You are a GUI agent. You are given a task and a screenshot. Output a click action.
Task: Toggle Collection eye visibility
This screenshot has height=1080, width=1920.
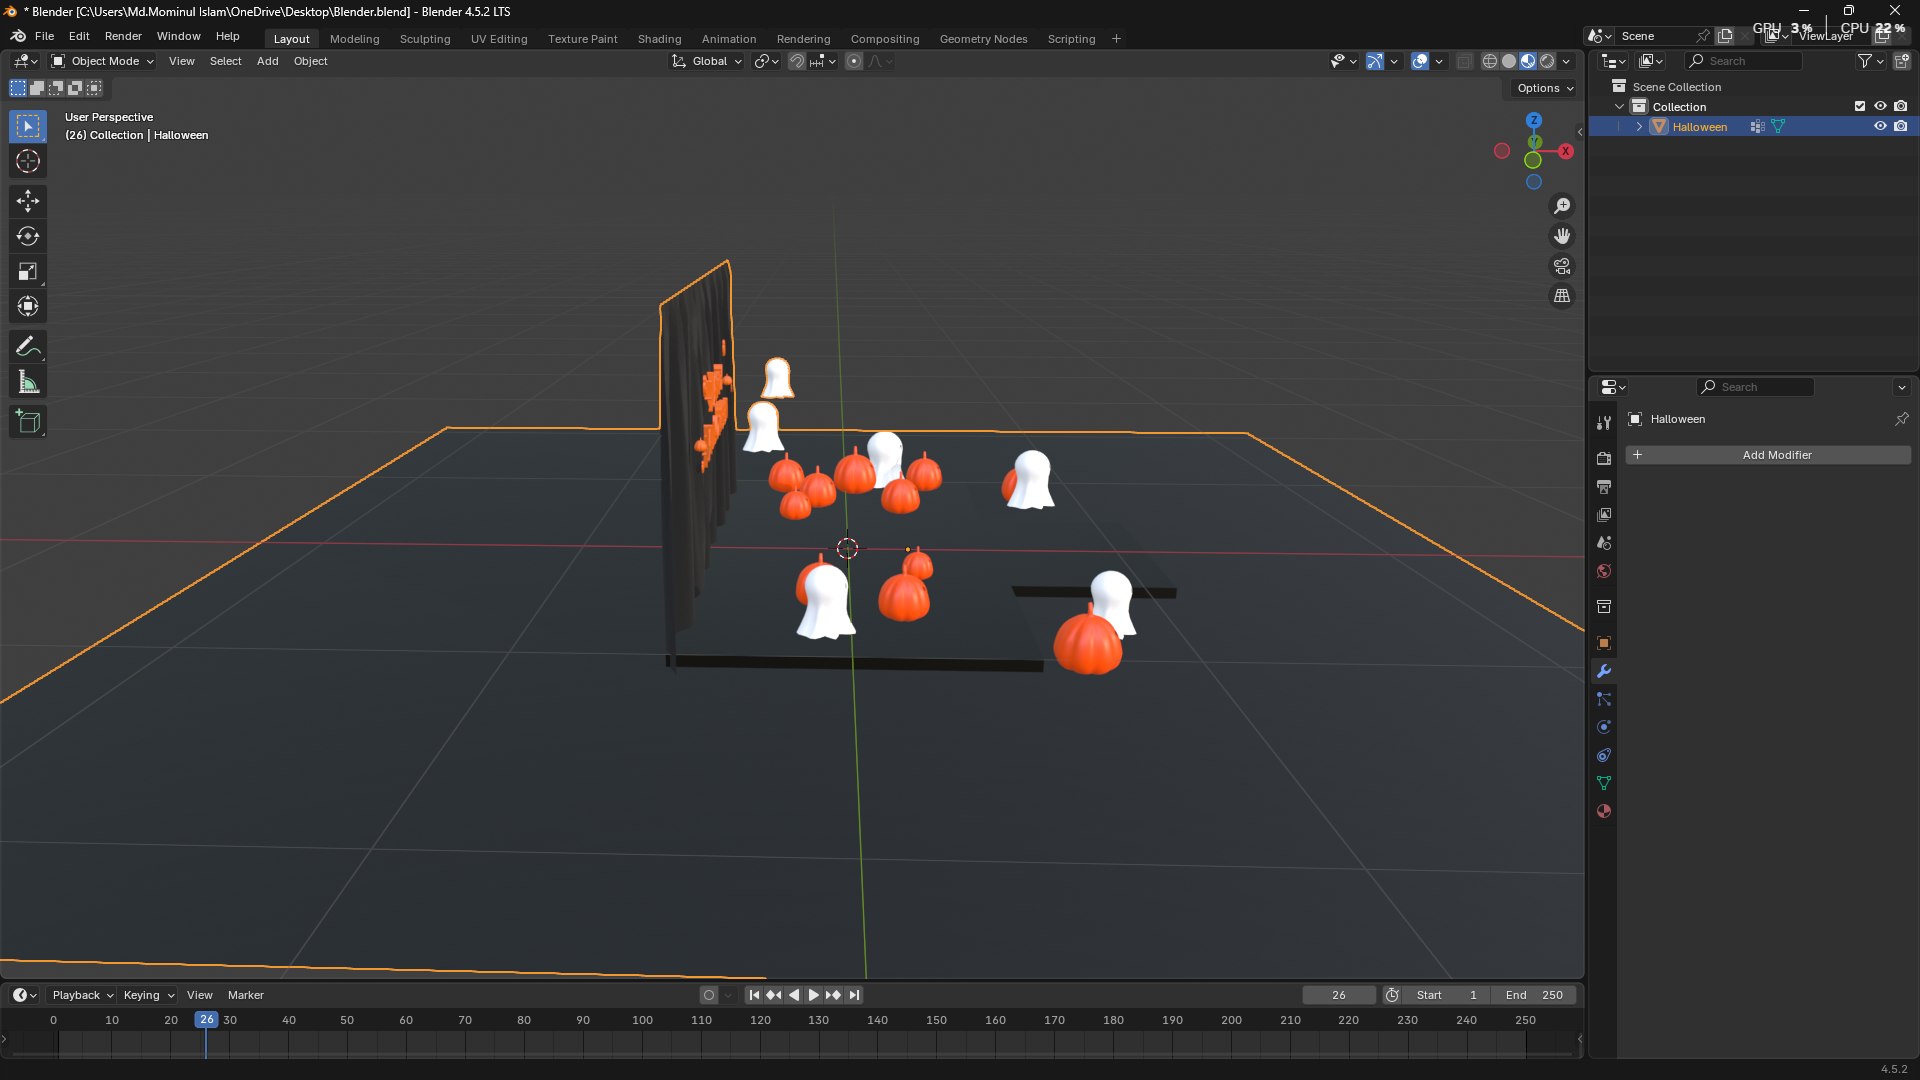(1880, 106)
